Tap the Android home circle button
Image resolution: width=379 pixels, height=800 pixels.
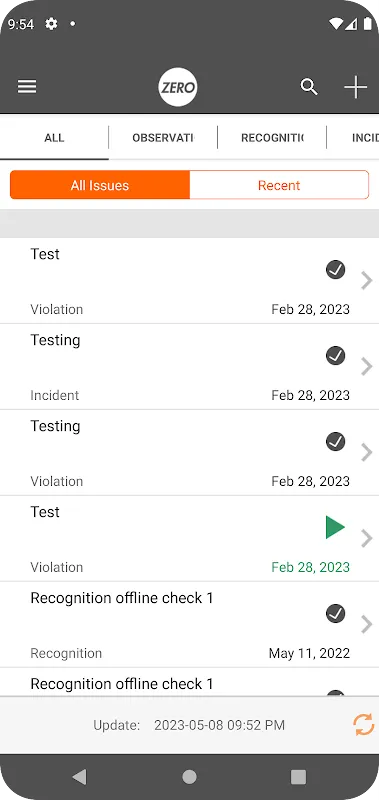pyautogui.click(x=189, y=777)
